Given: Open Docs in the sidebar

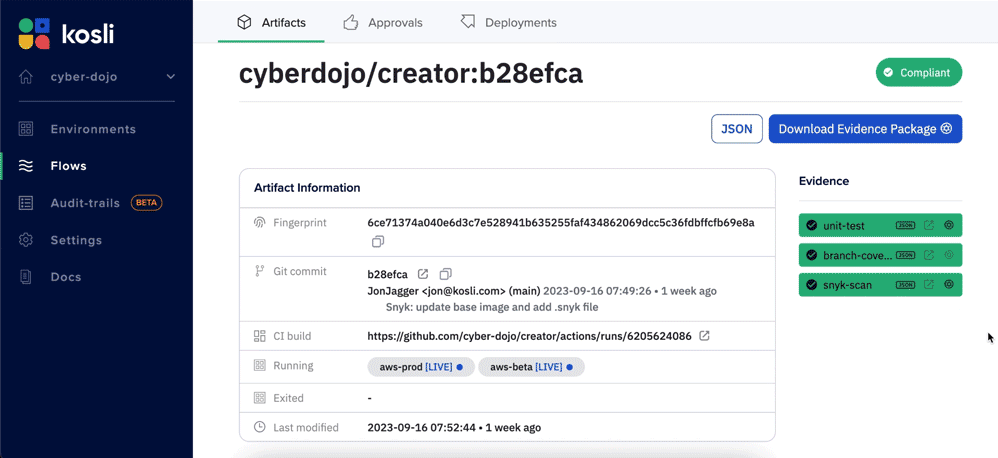Looking at the screenshot, I should (x=66, y=277).
